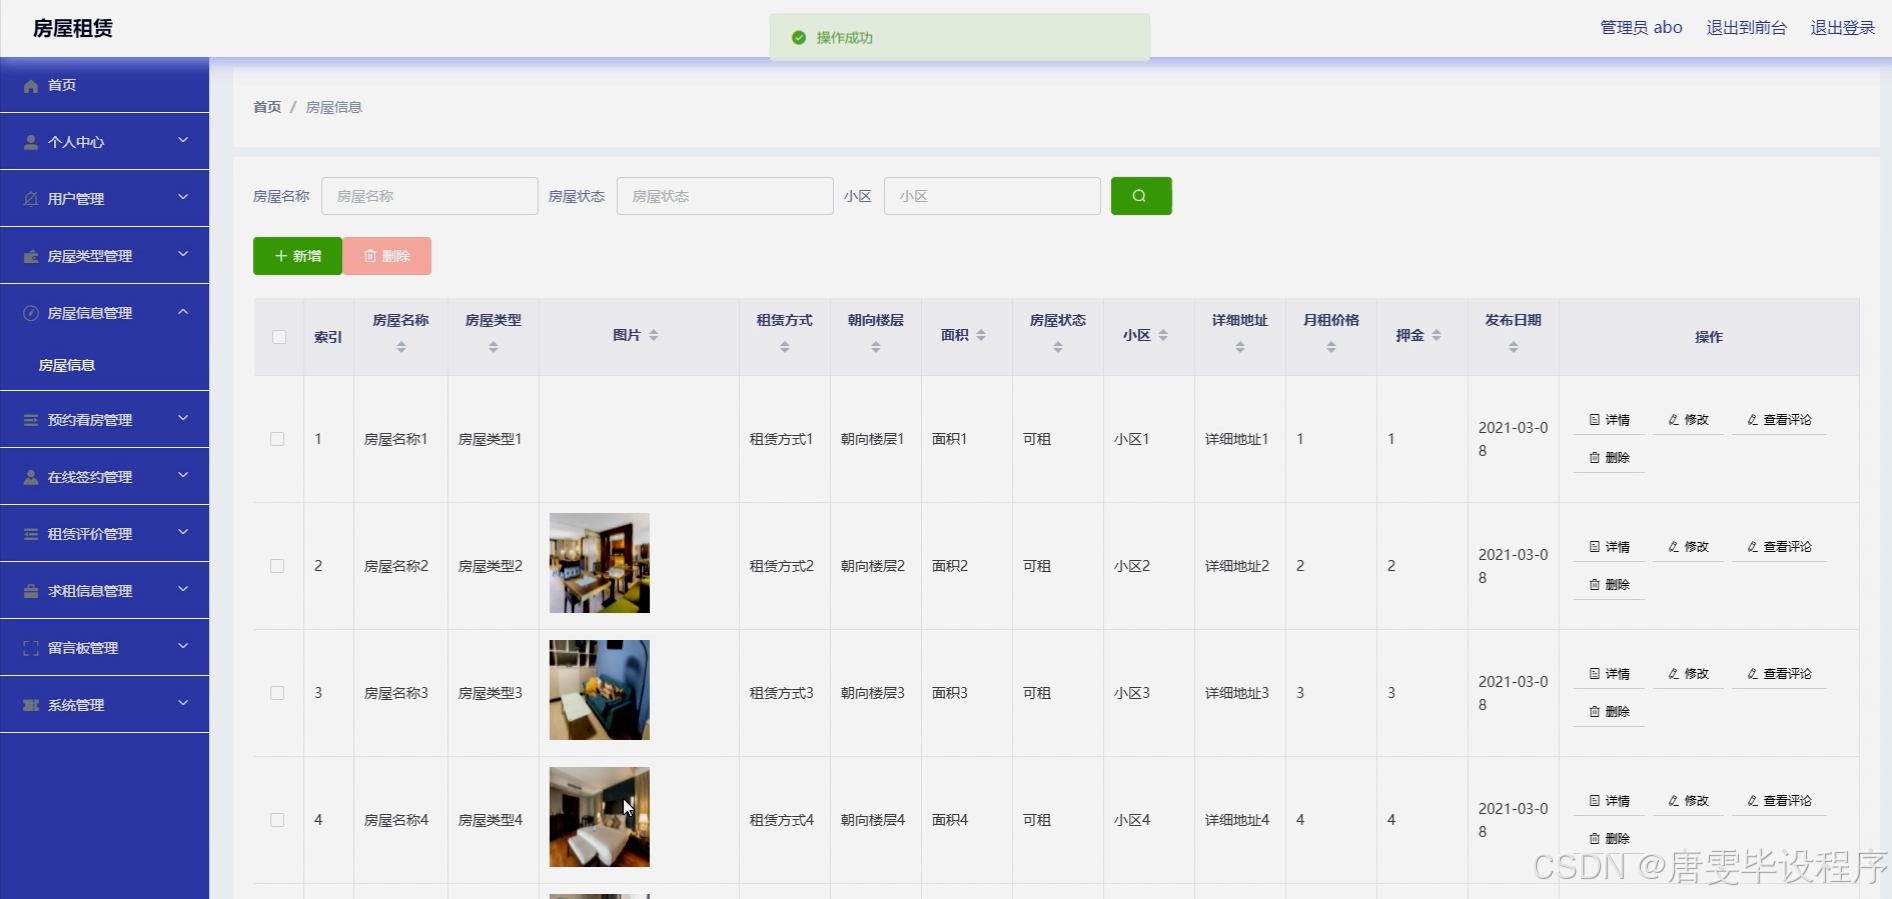1892x899 pixels.
Task: Click the green 新增 button
Action: coord(297,256)
